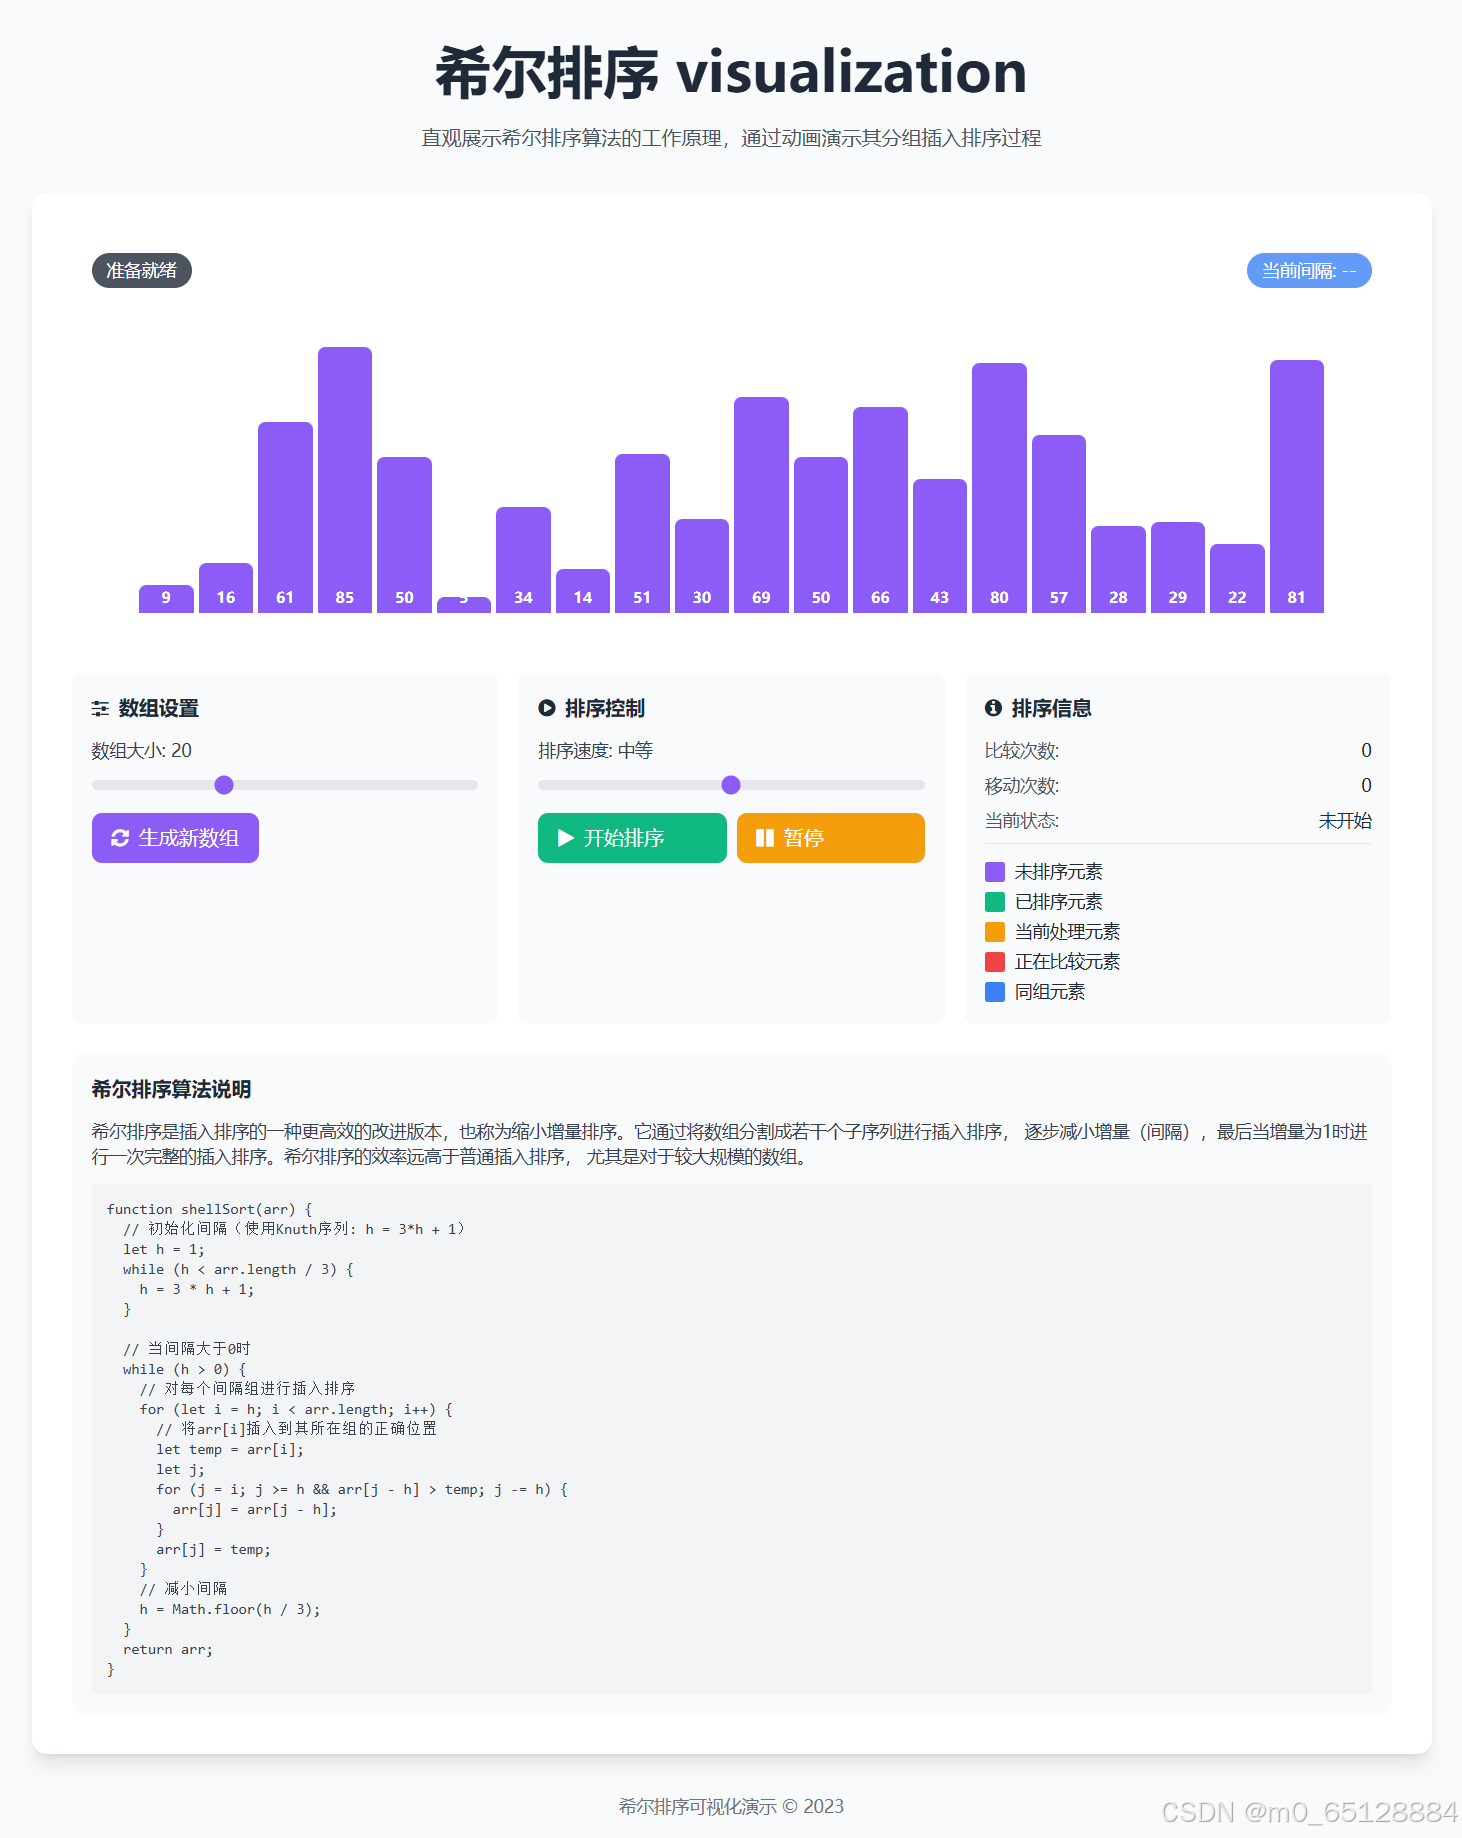Click the 希尔排序算法说明 heading
The width and height of the screenshot is (1462, 1838).
point(171,1089)
